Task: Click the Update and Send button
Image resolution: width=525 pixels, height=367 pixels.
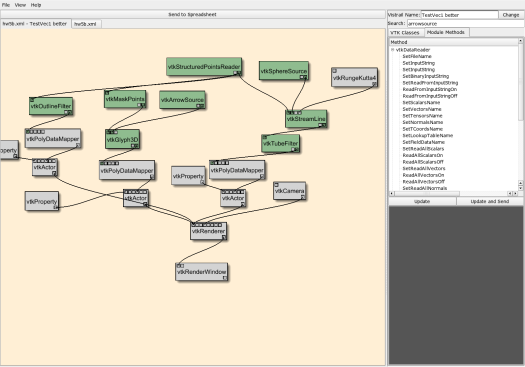Action: (x=490, y=201)
